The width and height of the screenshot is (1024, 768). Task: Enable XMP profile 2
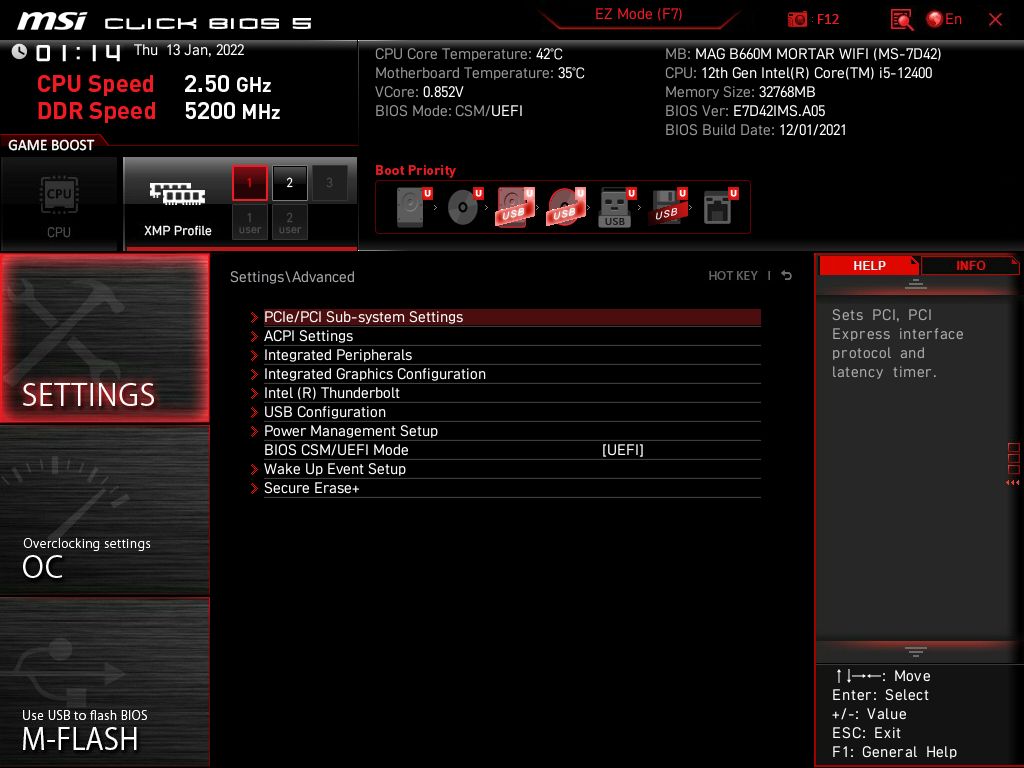(289, 183)
